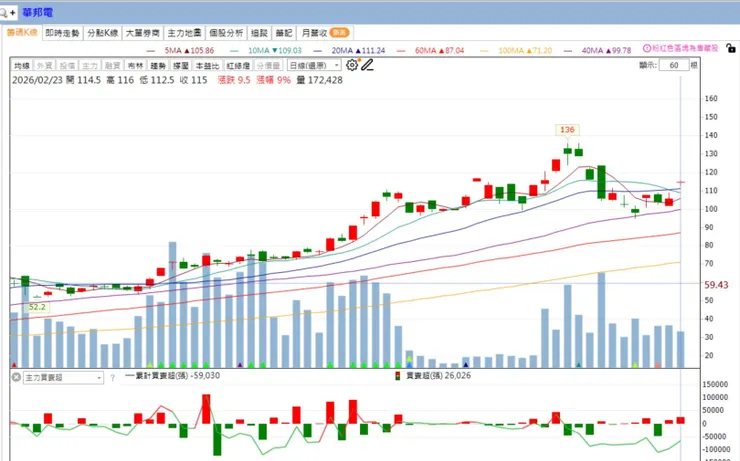
Task: Toggle the 紅綠燈 overlay button
Action: click(x=238, y=66)
